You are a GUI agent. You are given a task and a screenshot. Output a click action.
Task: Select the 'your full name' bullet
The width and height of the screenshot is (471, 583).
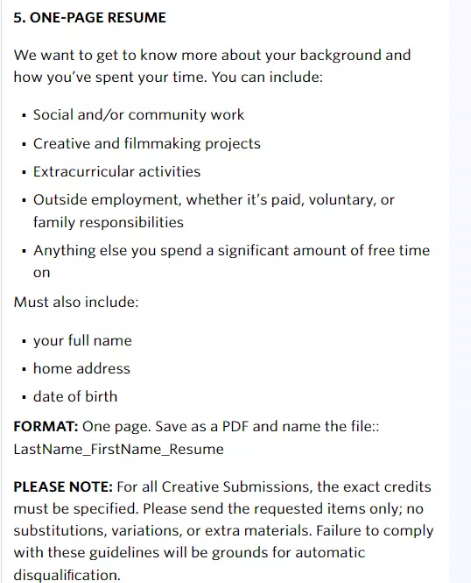[83, 340]
